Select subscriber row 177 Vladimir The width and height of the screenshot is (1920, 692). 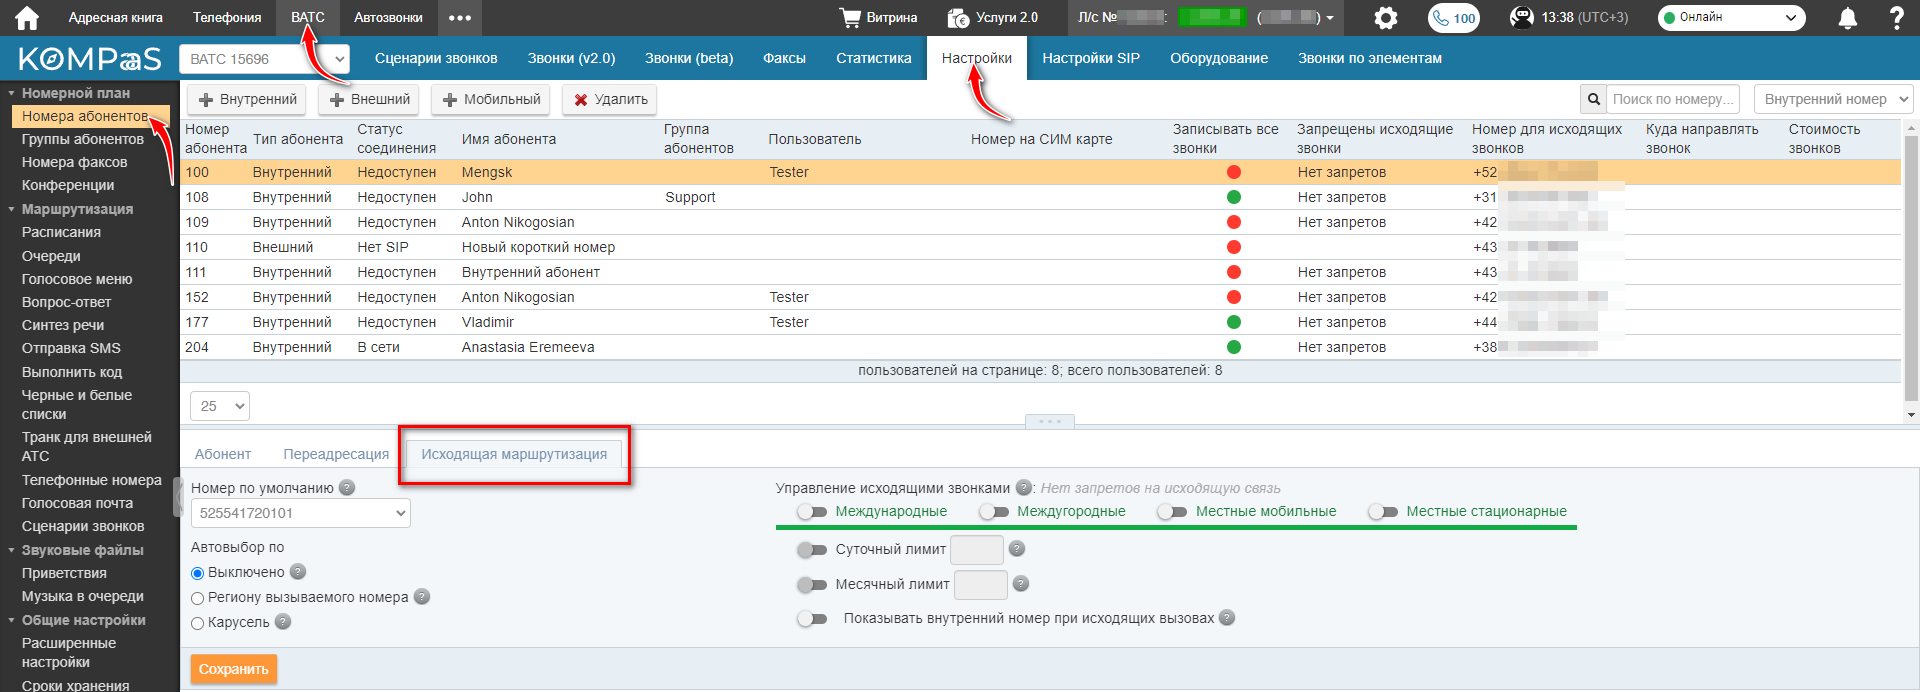[x=1040, y=322]
